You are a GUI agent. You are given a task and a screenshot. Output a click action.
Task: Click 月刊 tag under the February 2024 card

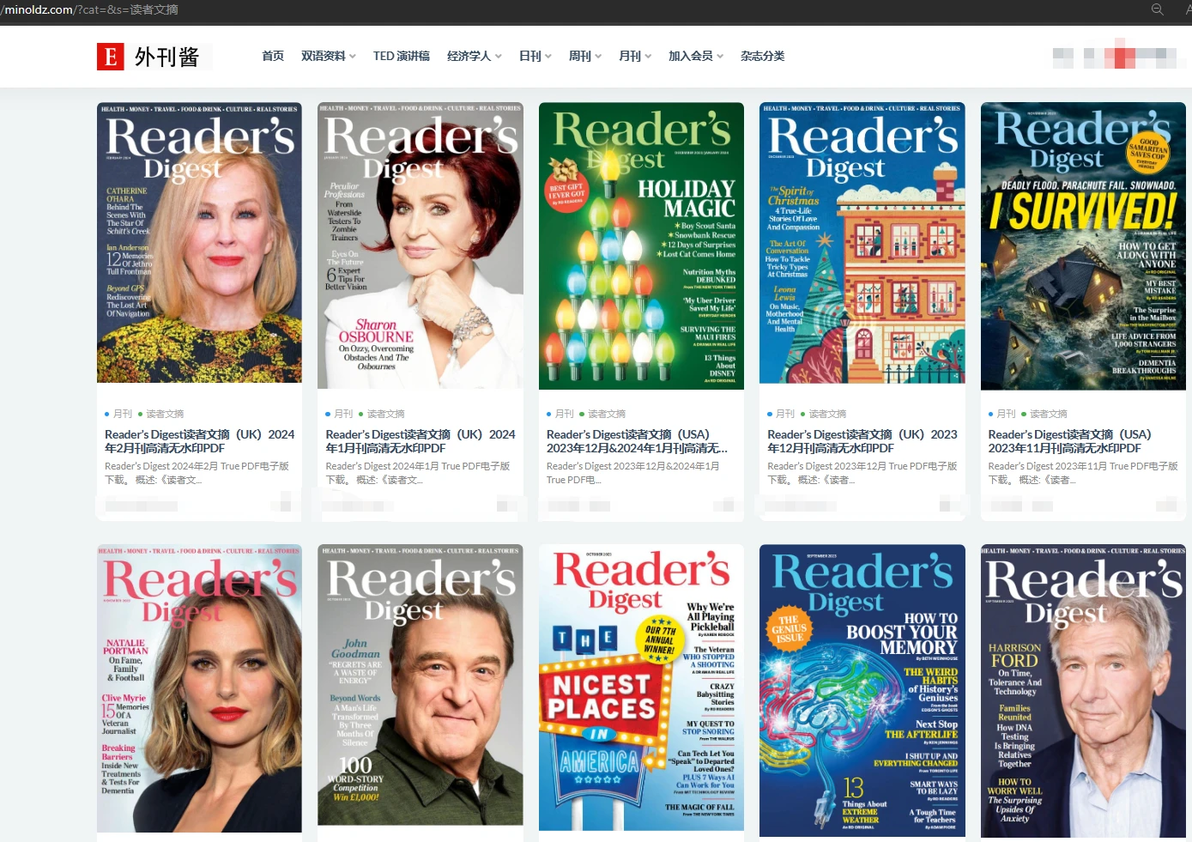pyautogui.click(x=122, y=413)
